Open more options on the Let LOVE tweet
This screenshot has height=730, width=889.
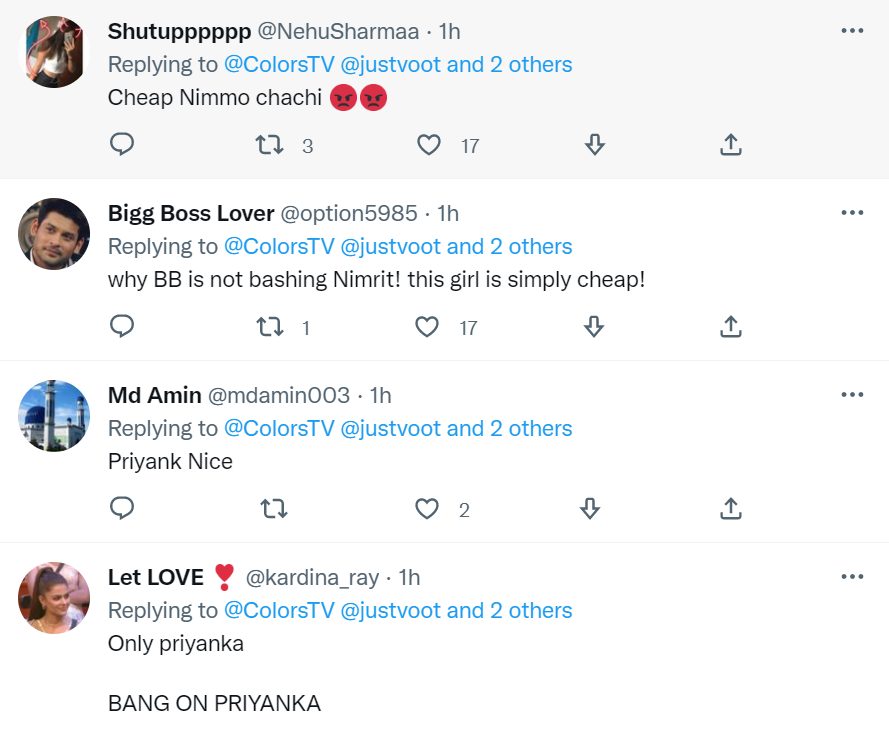pos(852,577)
